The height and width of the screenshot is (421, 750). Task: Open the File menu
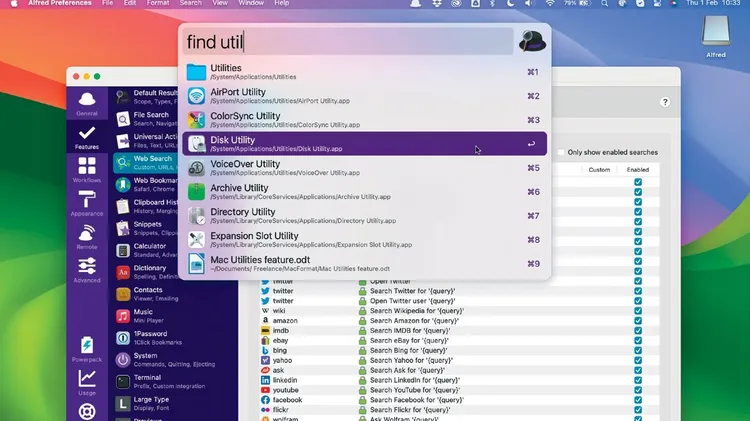coord(108,3)
